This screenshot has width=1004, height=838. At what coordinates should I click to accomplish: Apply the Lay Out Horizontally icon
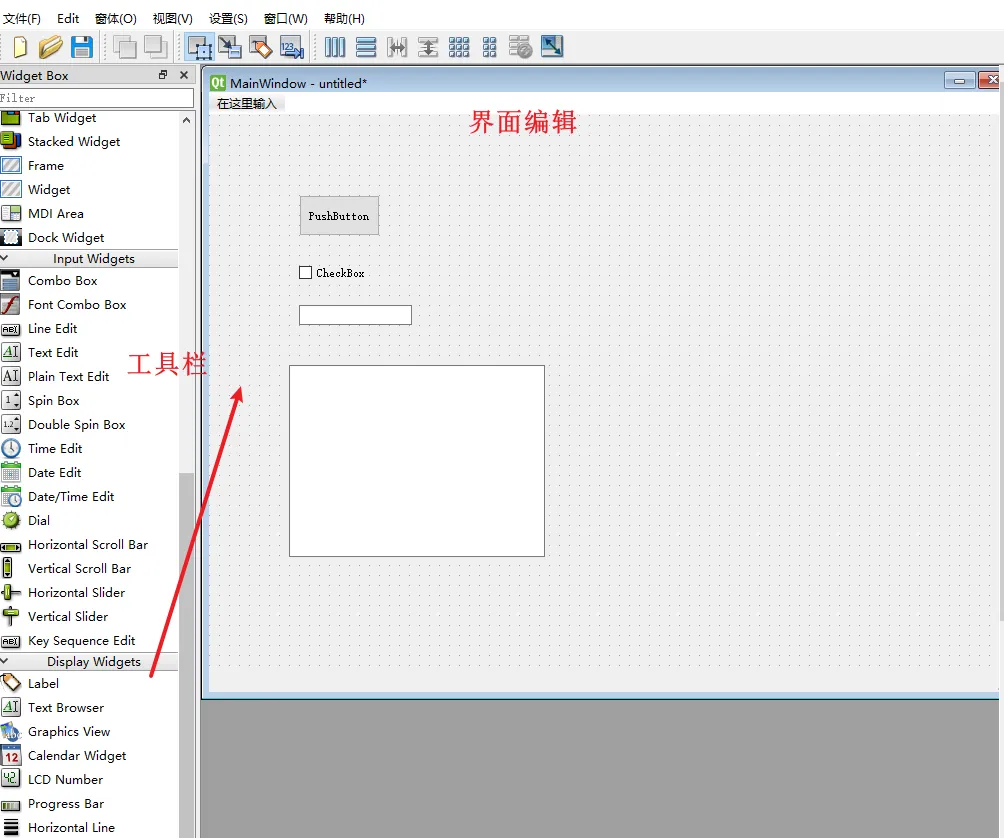pyautogui.click(x=335, y=47)
